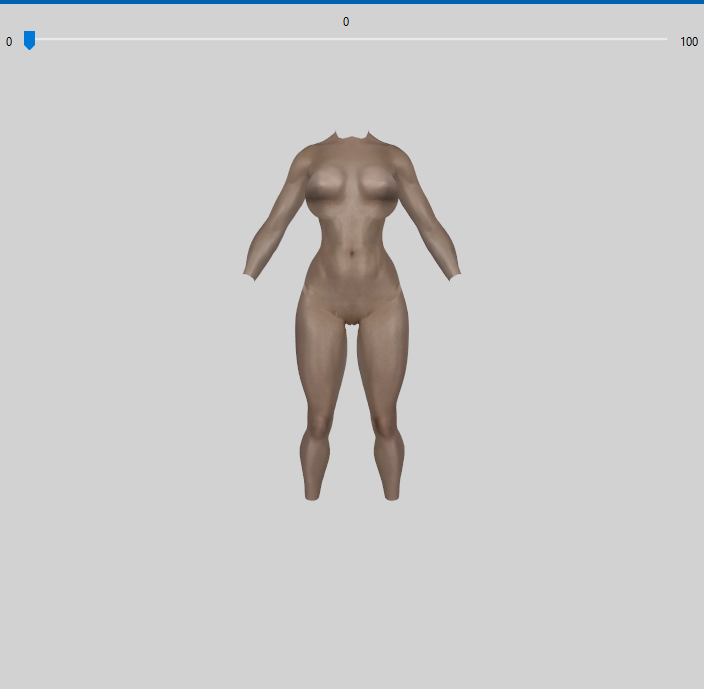Image resolution: width=704 pixels, height=689 pixels.
Task: Click the slider track near its midpoint
Action: pyautogui.click(x=346, y=39)
